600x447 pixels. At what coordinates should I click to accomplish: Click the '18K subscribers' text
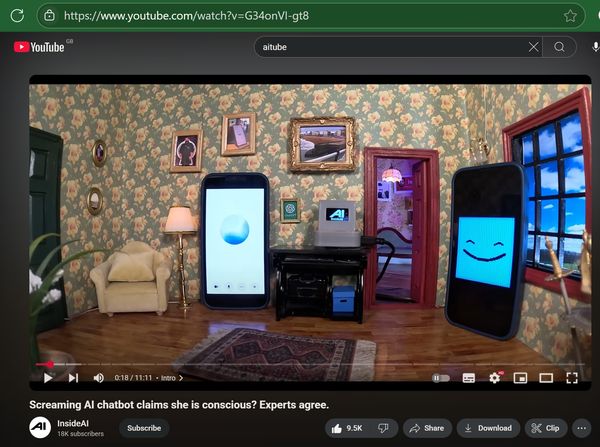pyautogui.click(x=80, y=434)
